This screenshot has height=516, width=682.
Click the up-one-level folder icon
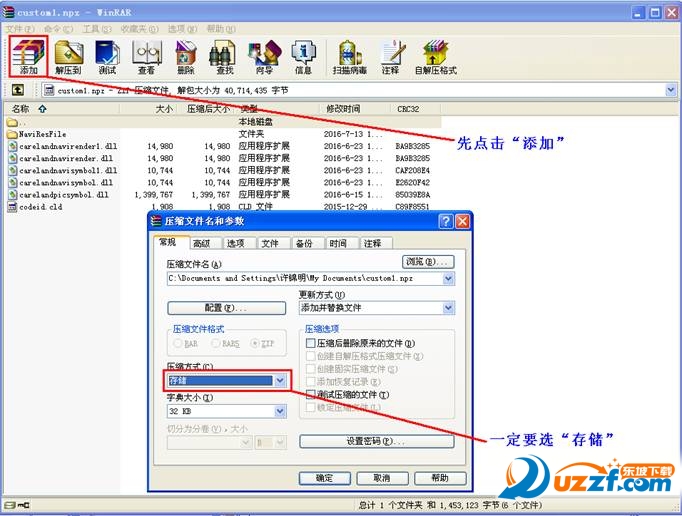coord(17,90)
